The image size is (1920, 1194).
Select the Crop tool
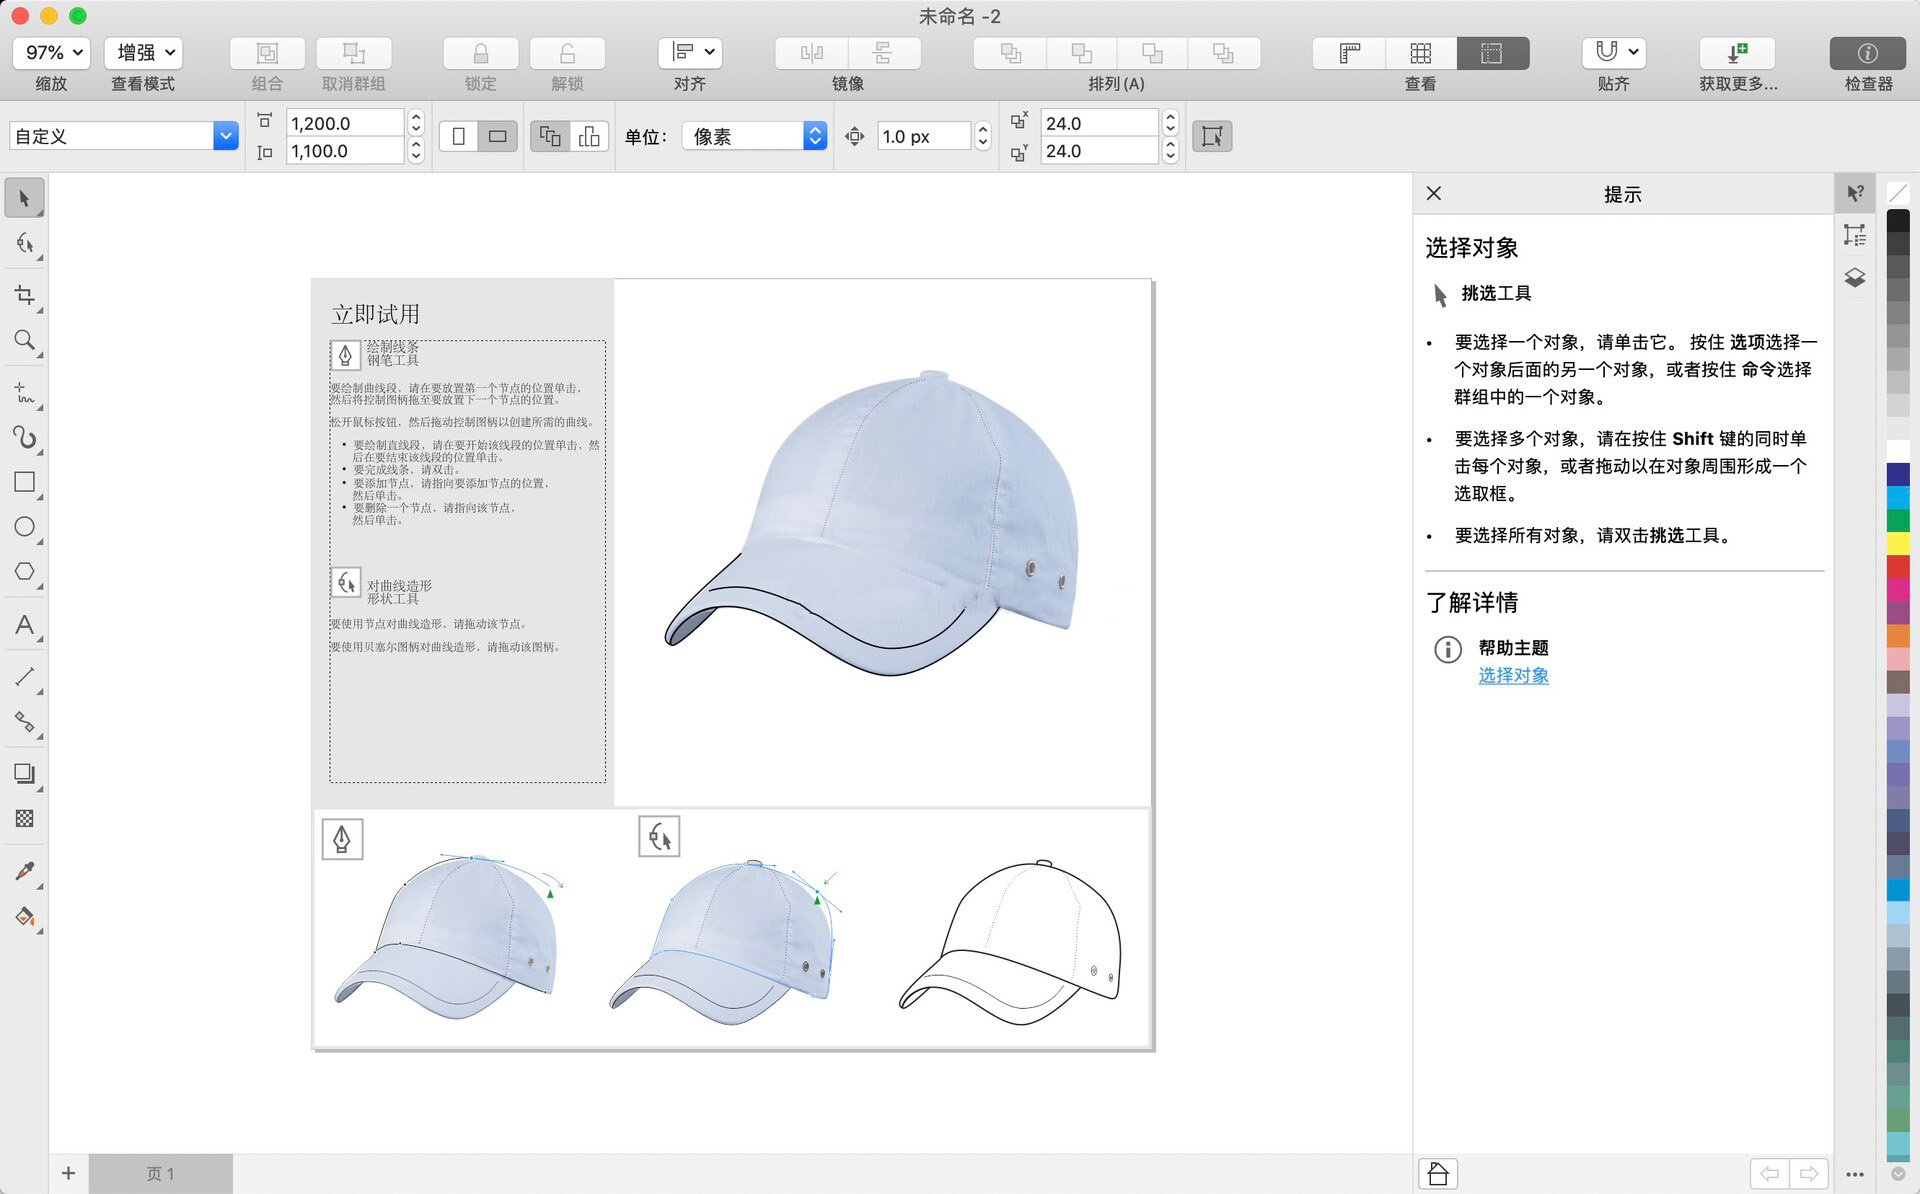coord(25,295)
